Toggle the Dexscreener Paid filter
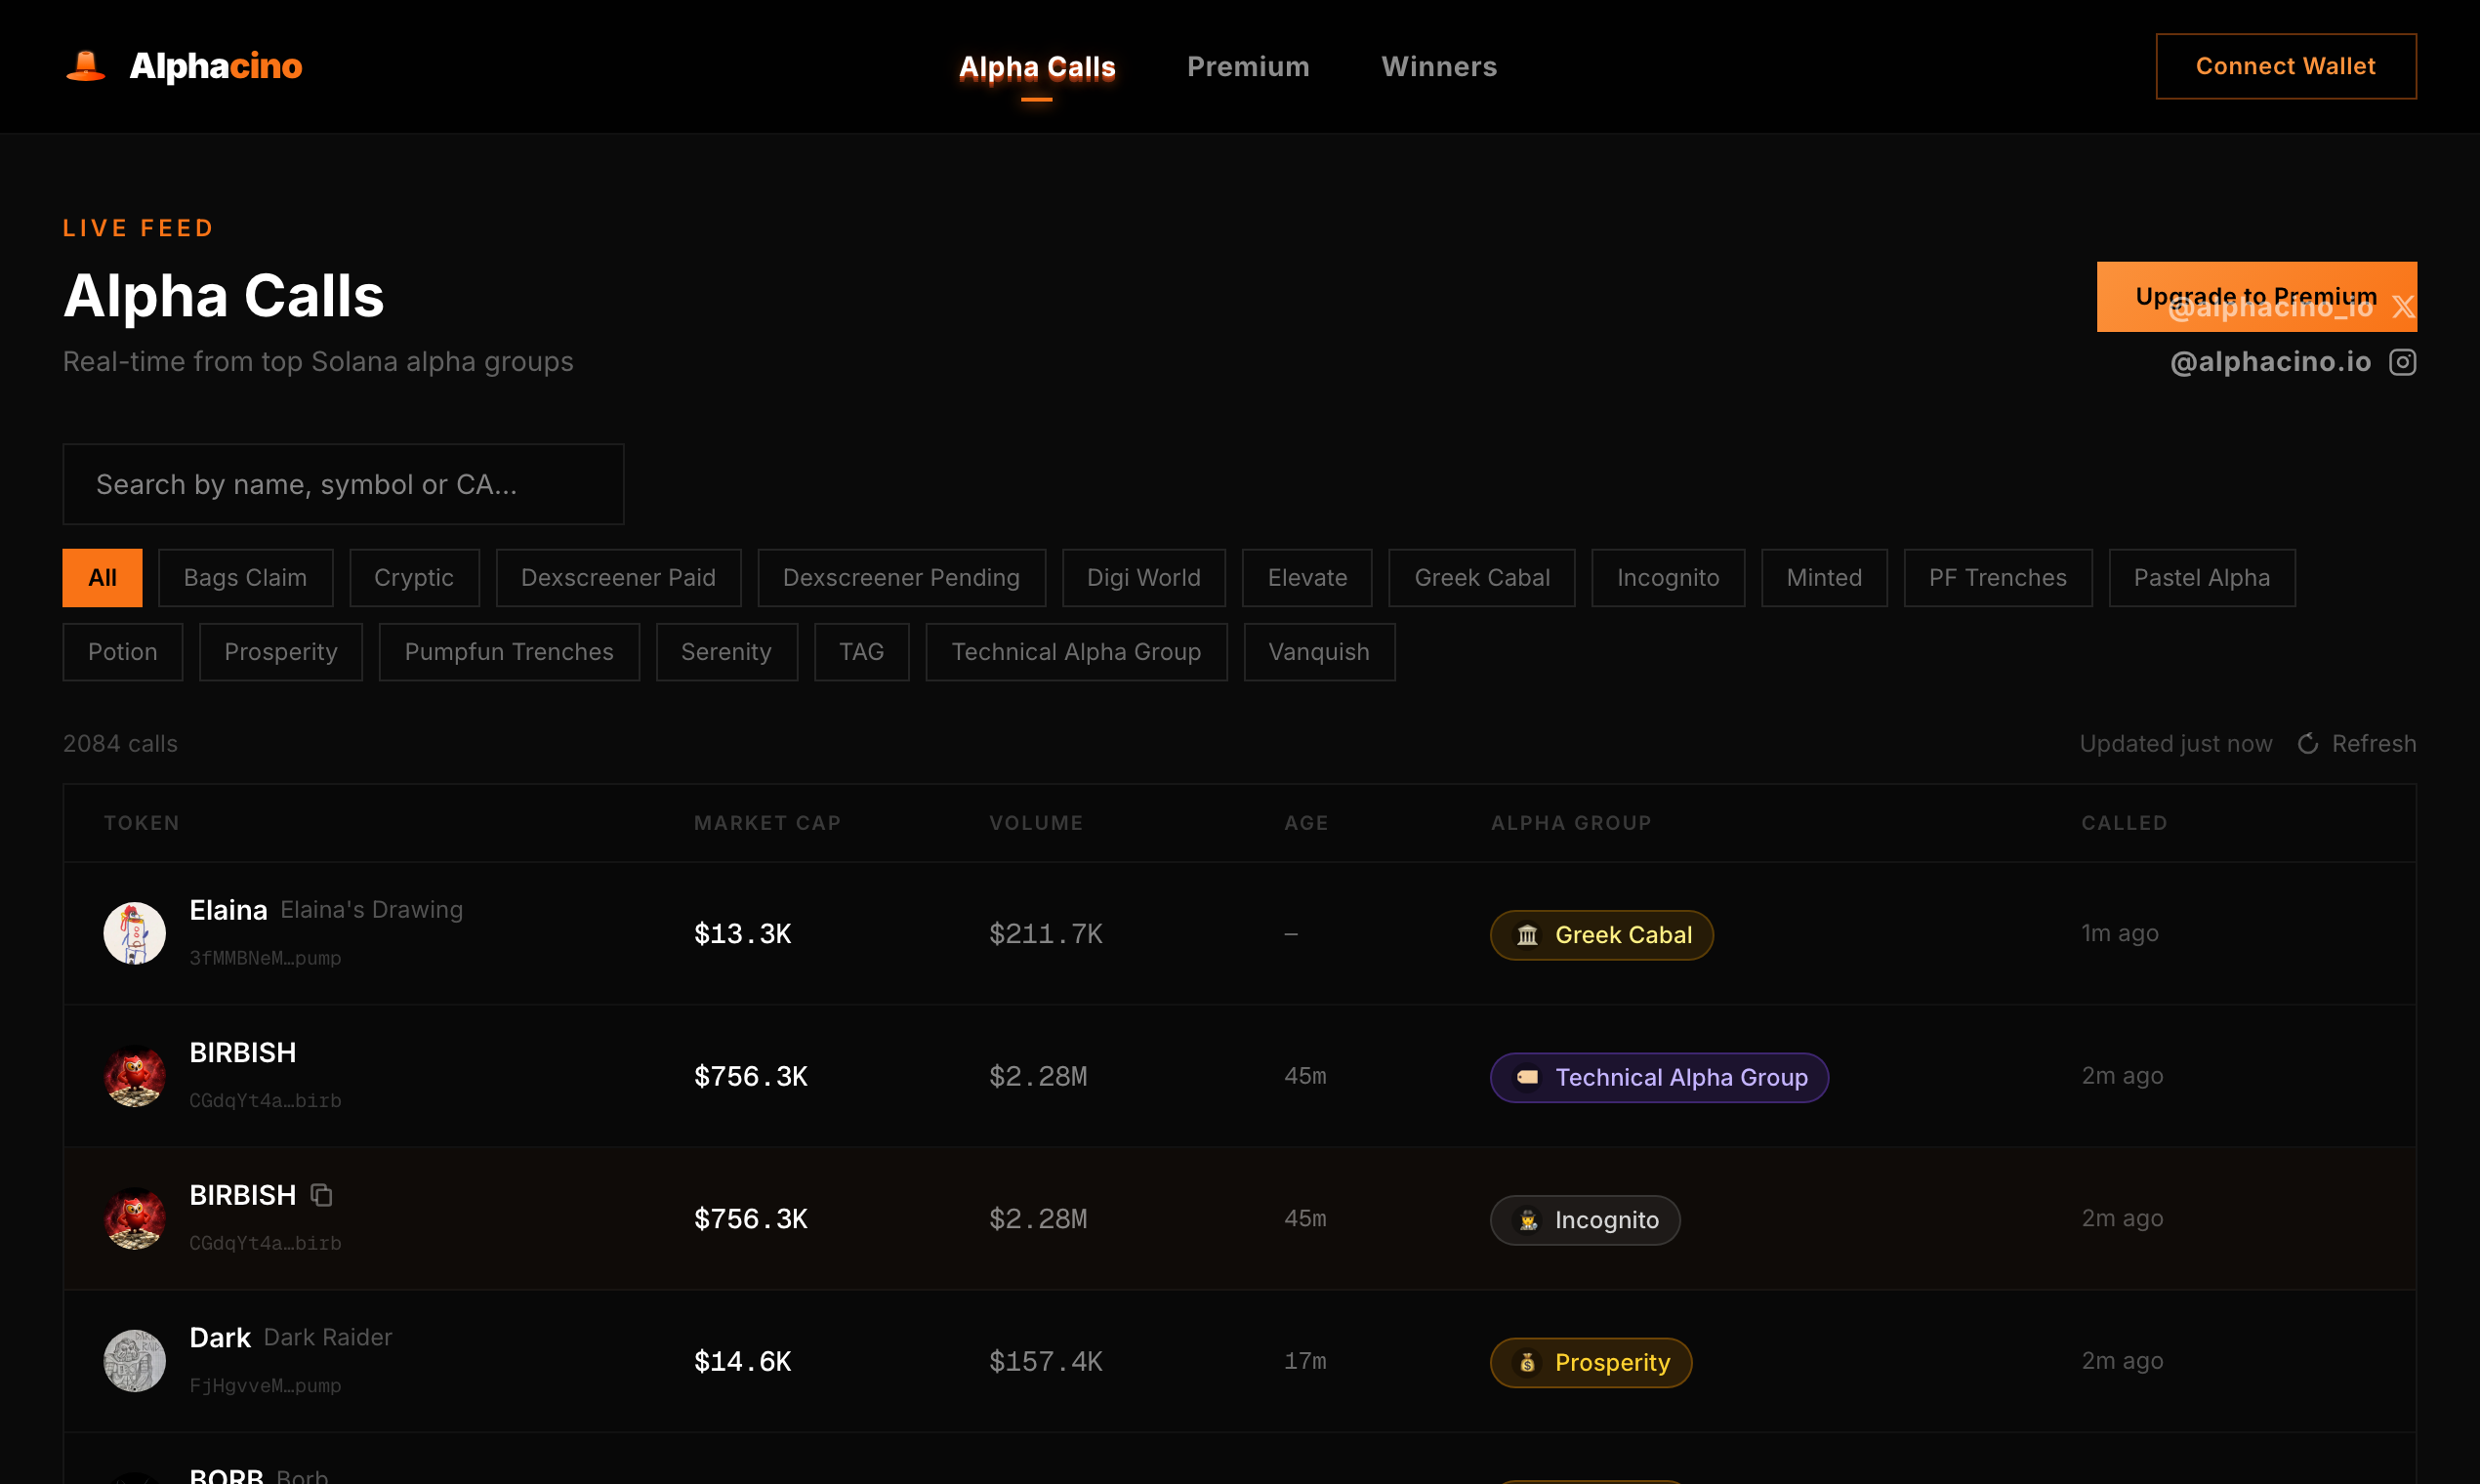The width and height of the screenshot is (2480, 1484). (618, 578)
